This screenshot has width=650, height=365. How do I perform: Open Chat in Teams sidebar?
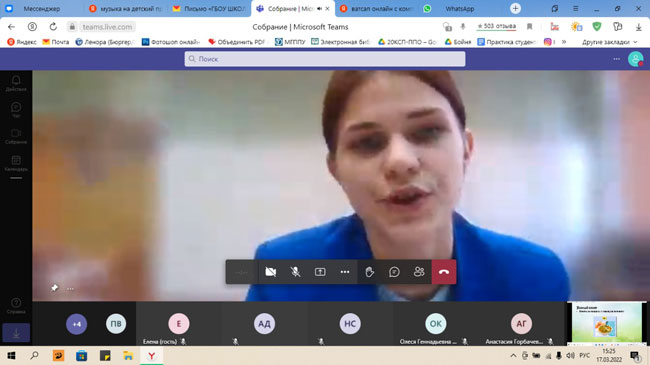16,110
